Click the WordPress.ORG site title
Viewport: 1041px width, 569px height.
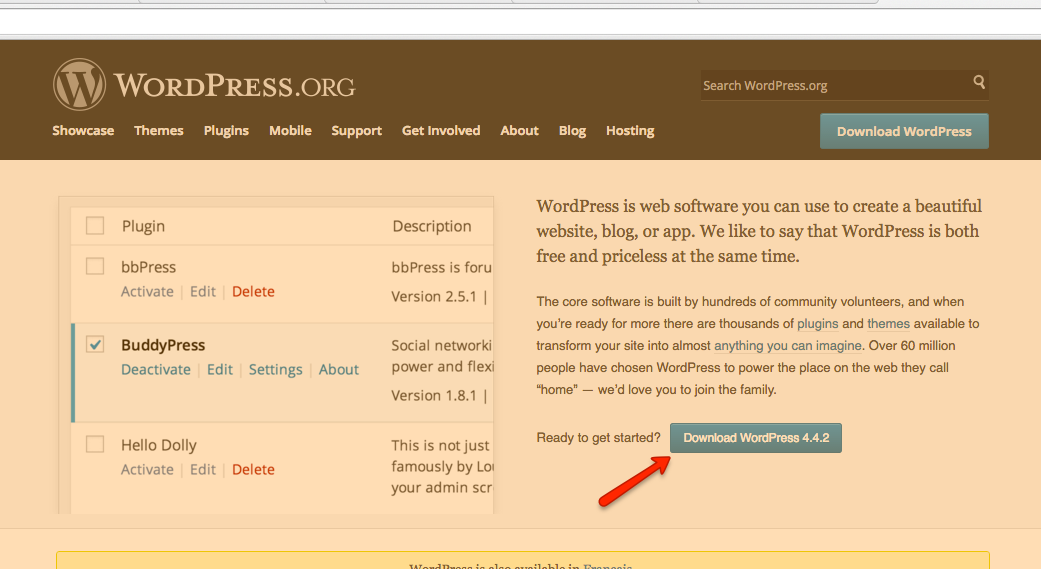pos(235,86)
